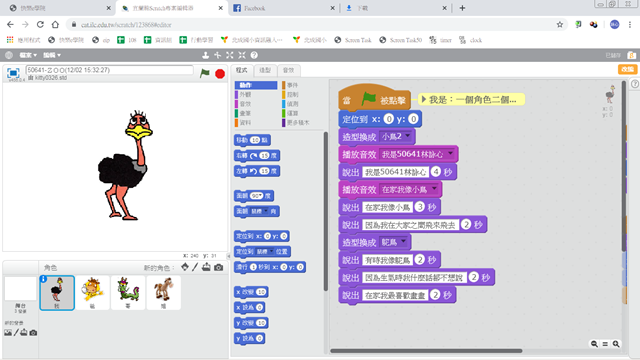Open the costume dropdown showing 鴕鳥
The width and height of the screenshot is (640, 360).
point(393,242)
